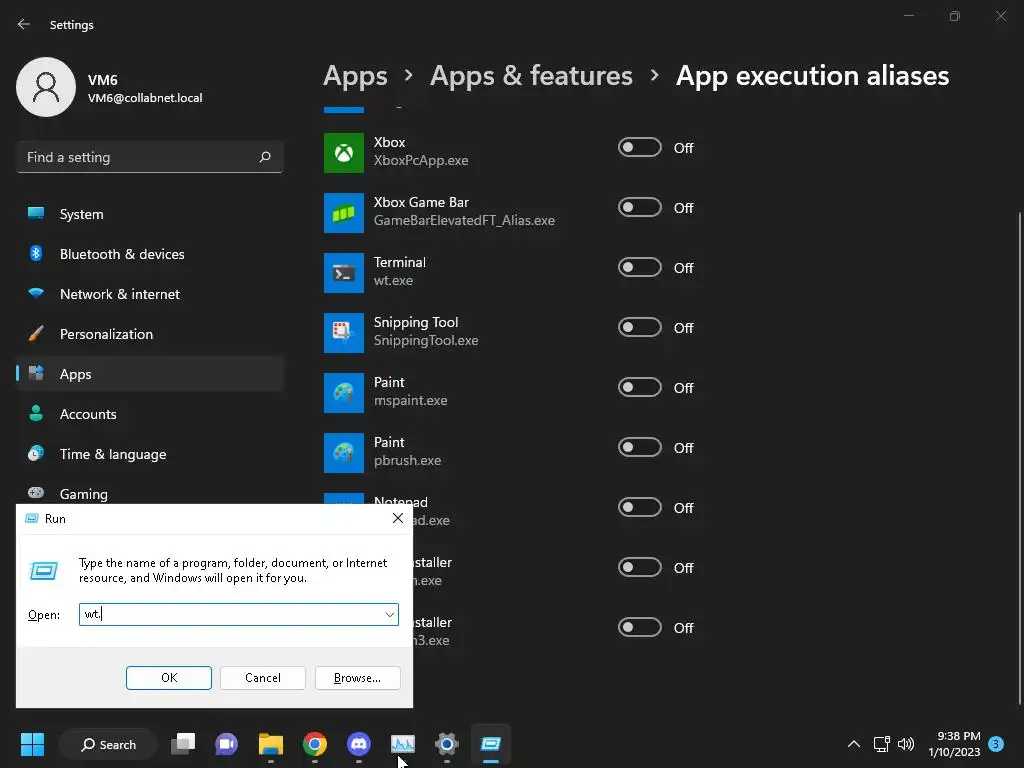Click the settings page vertical scrollbar
This screenshot has width=1024, height=768.
1019,457
